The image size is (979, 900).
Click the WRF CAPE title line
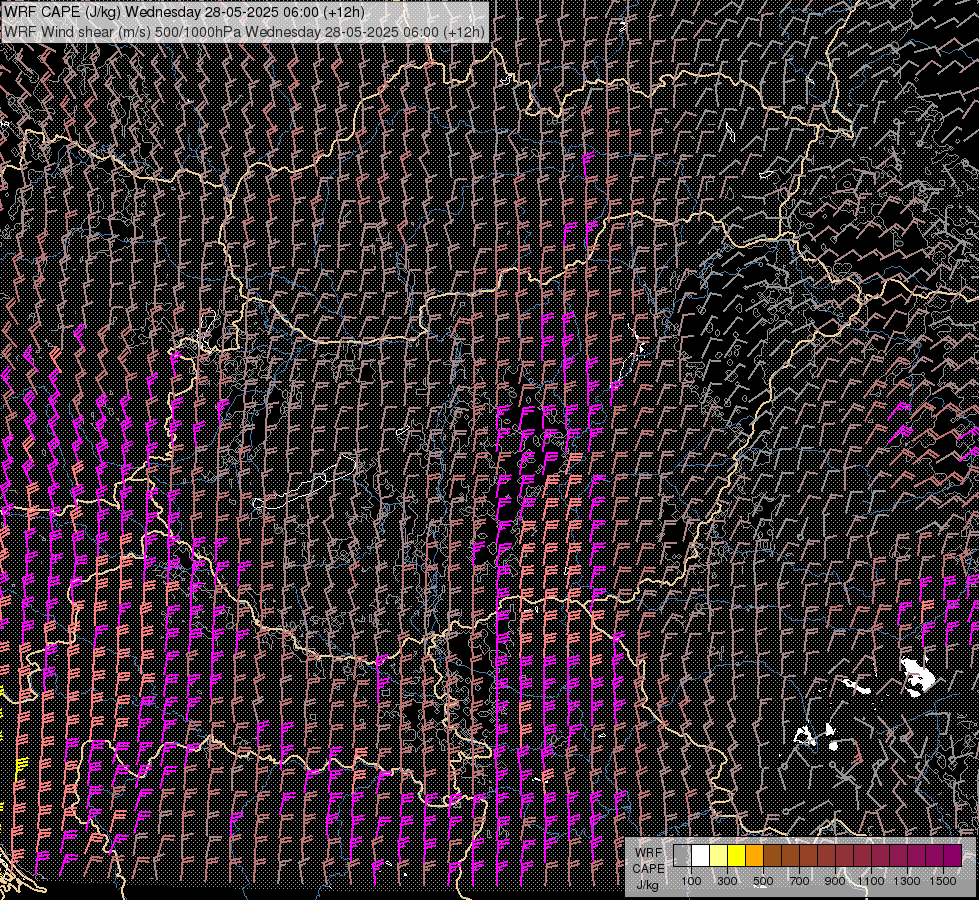click(x=184, y=12)
